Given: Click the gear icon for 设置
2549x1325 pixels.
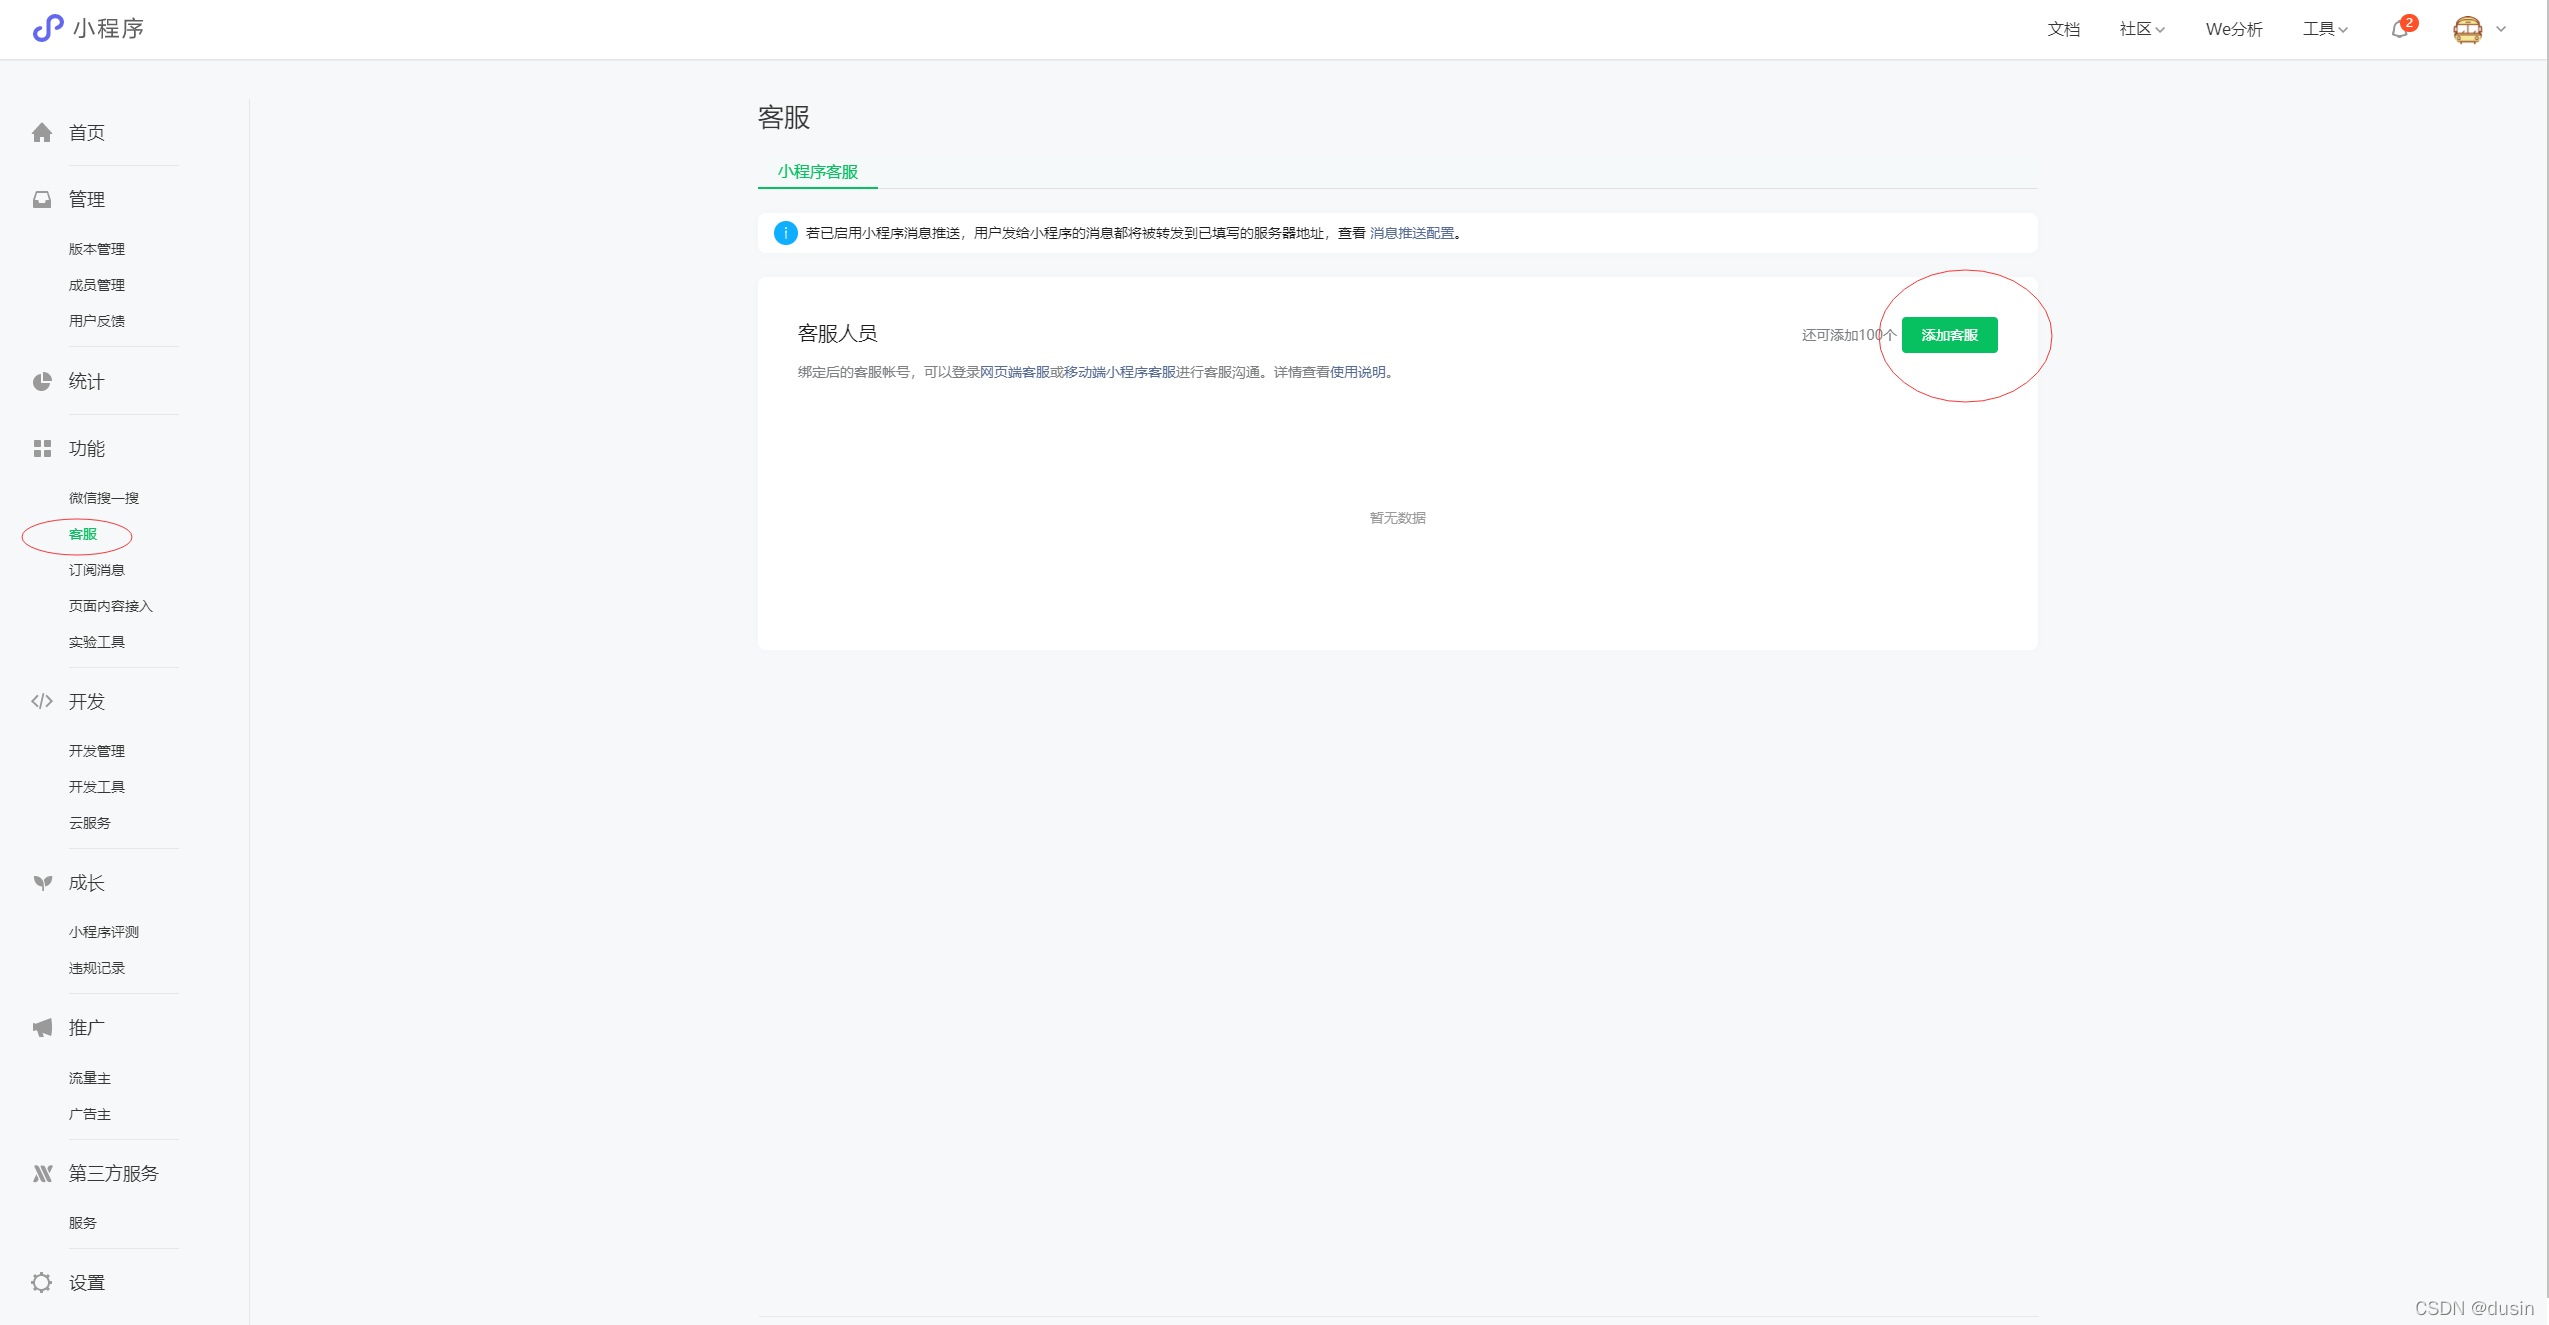Looking at the screenshot, I should [x=42, y=1283].
